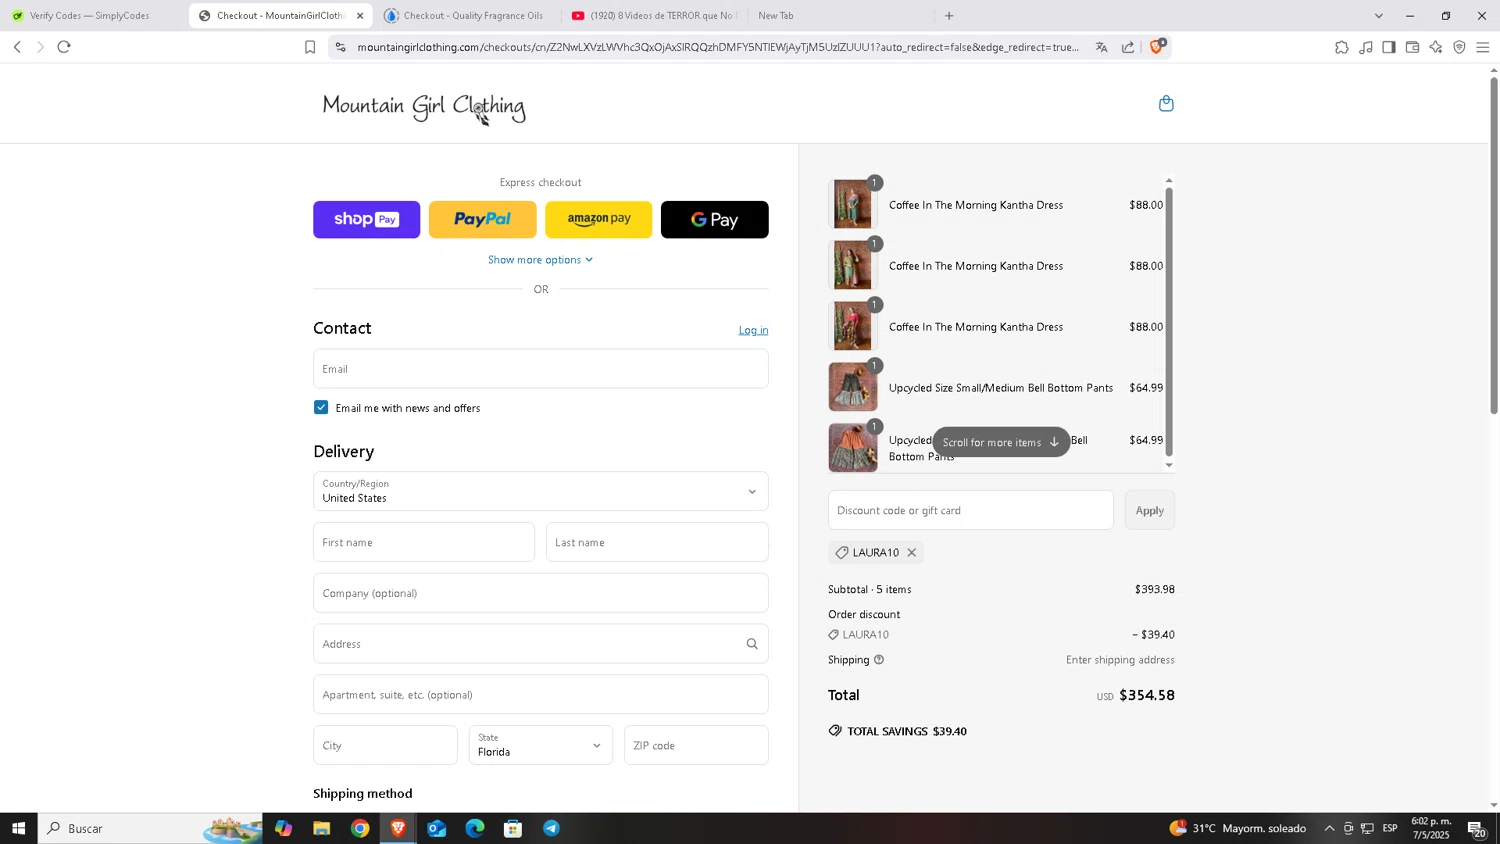Screen dimensions: 1500x844
Task: Click the Scroll for more items button
Action: pyautogui.click(x=1001, y=442)
